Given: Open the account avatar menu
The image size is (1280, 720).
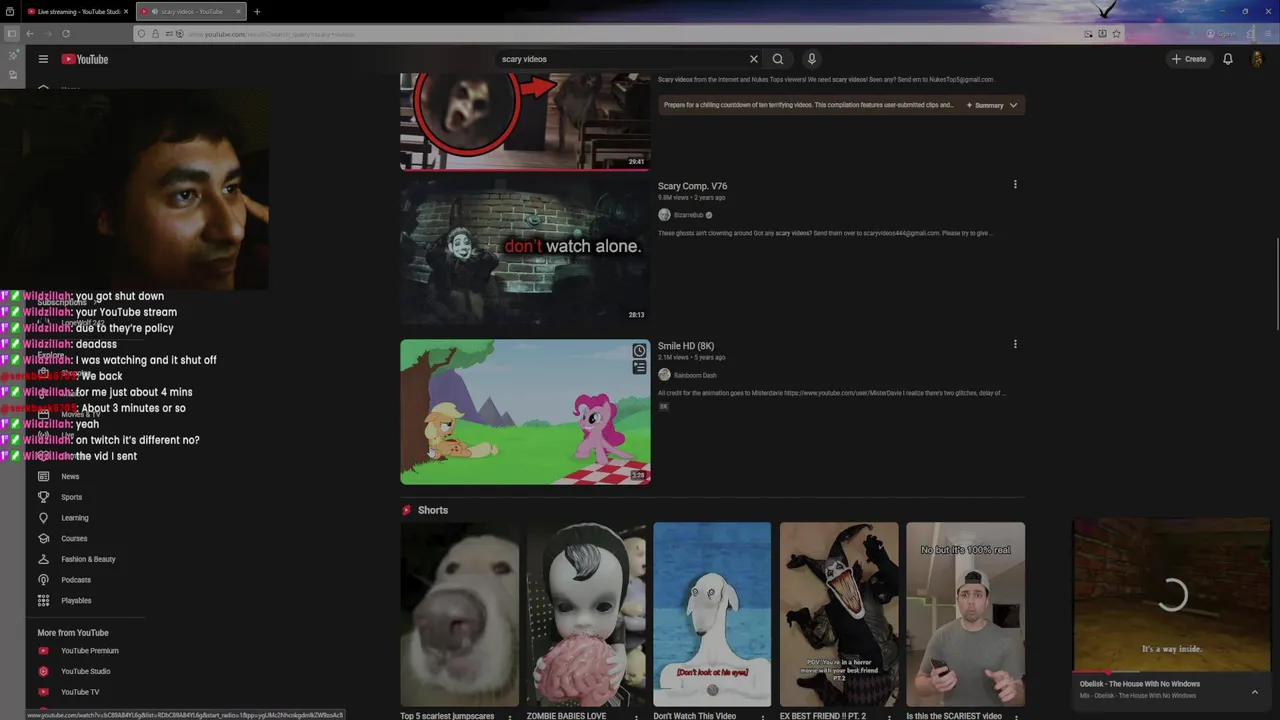Looking at the screenshot, I should tap(1258, 59).
